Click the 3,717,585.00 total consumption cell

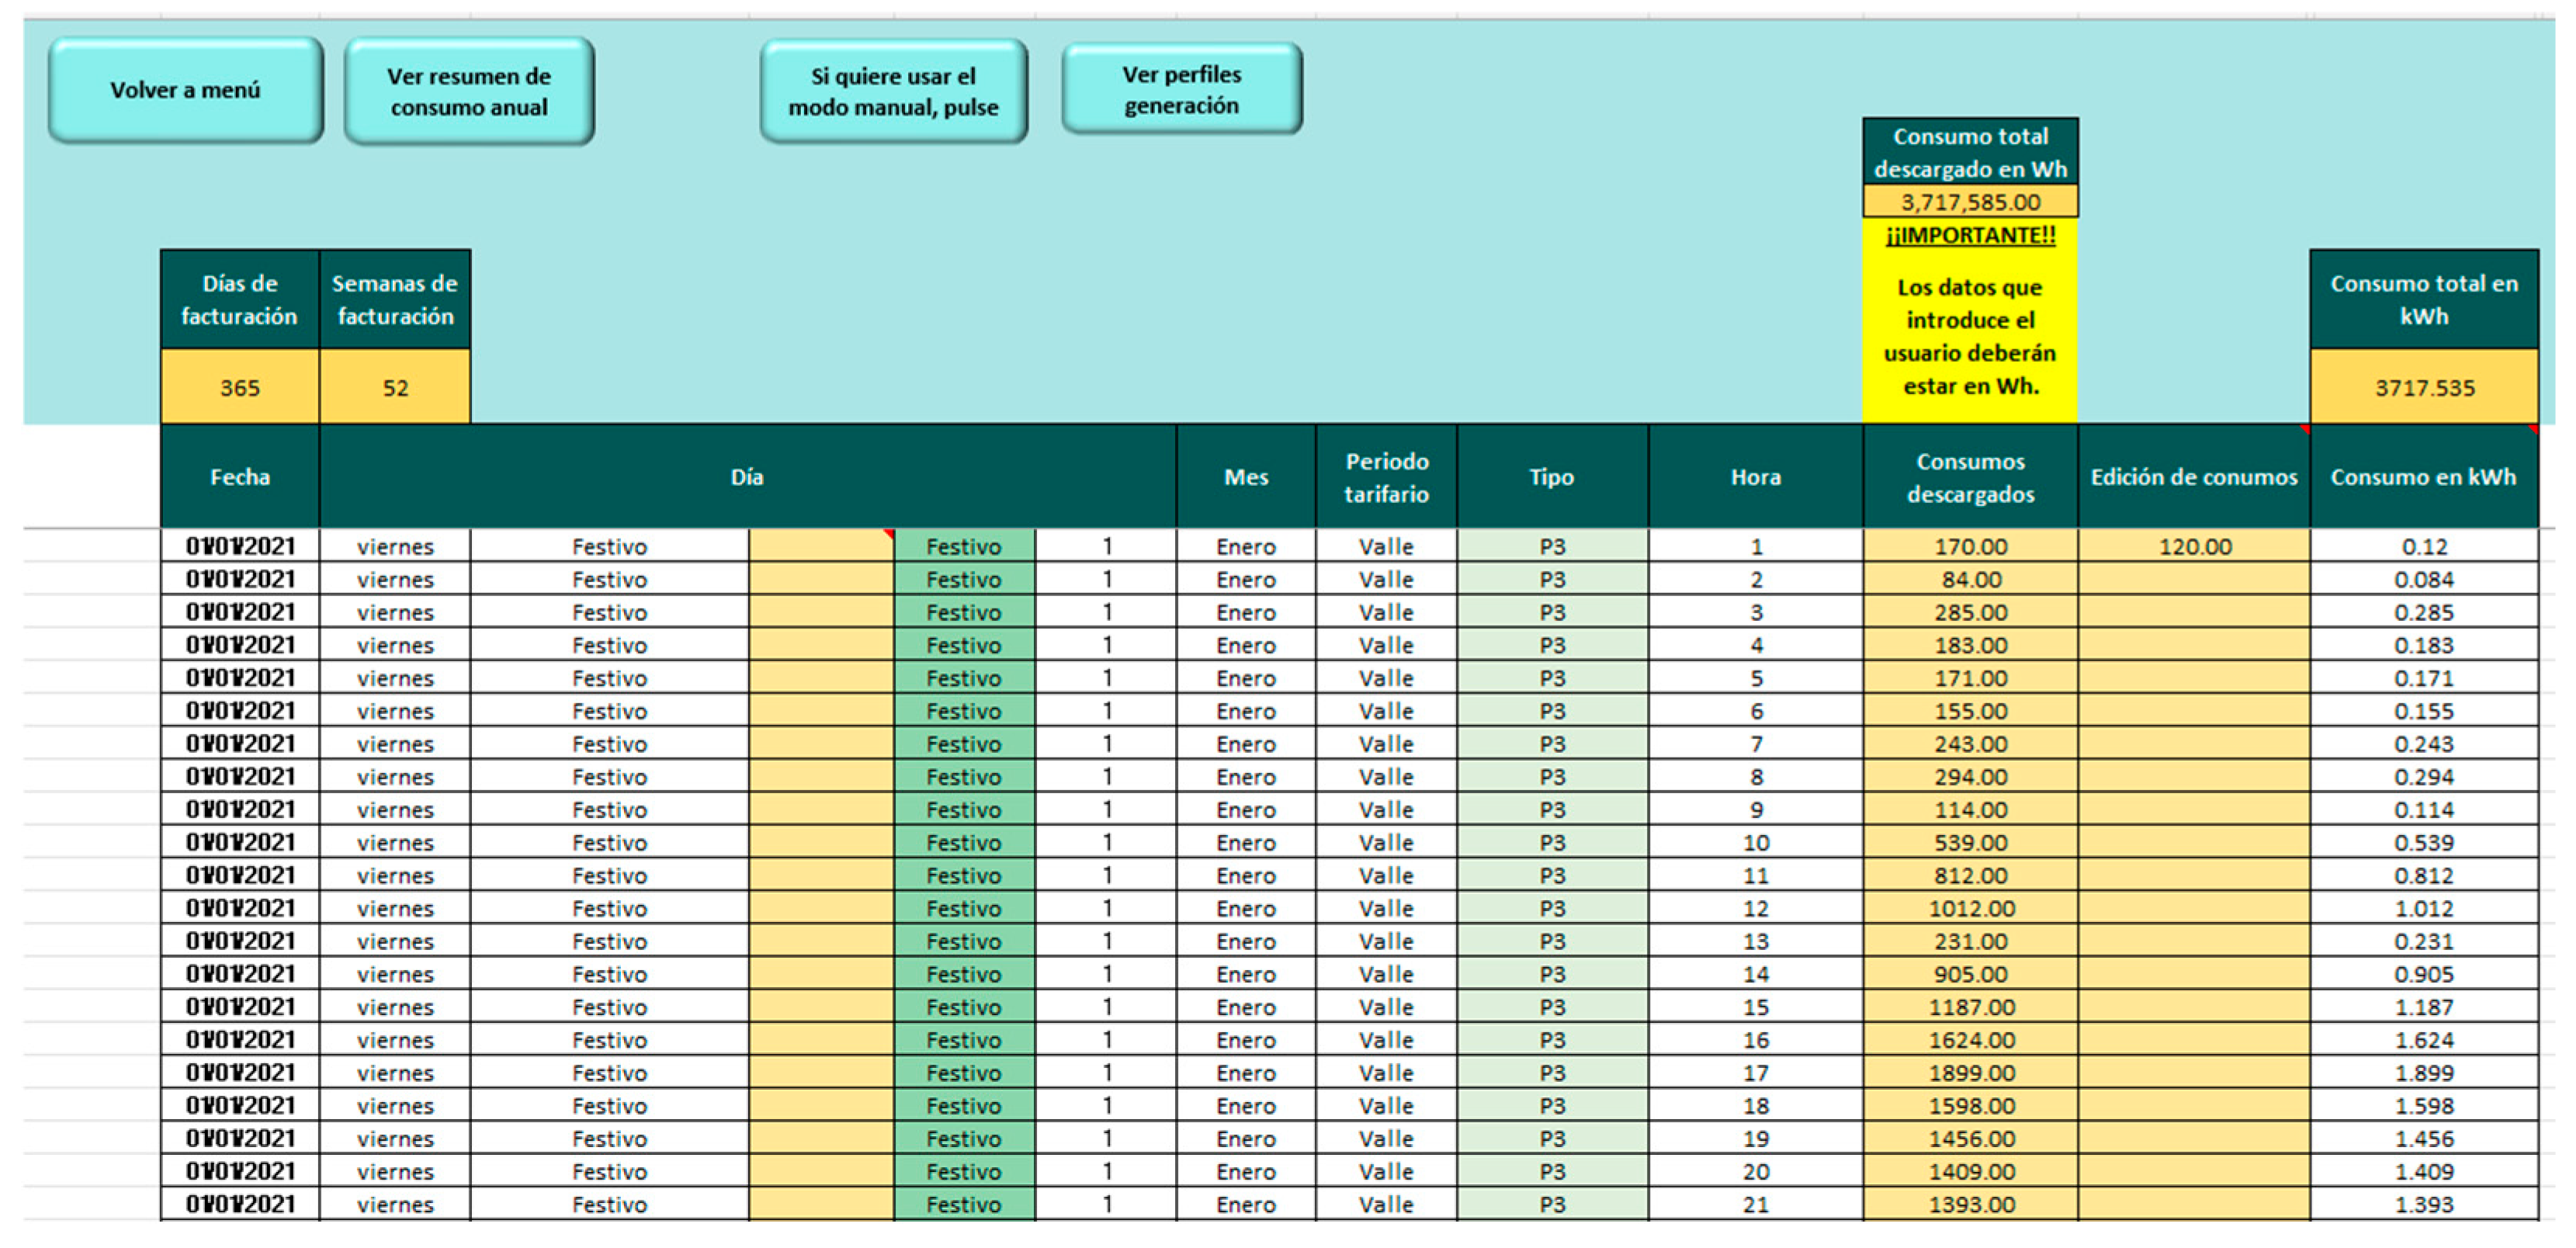pyautogui.click(x=1969, y=202)
